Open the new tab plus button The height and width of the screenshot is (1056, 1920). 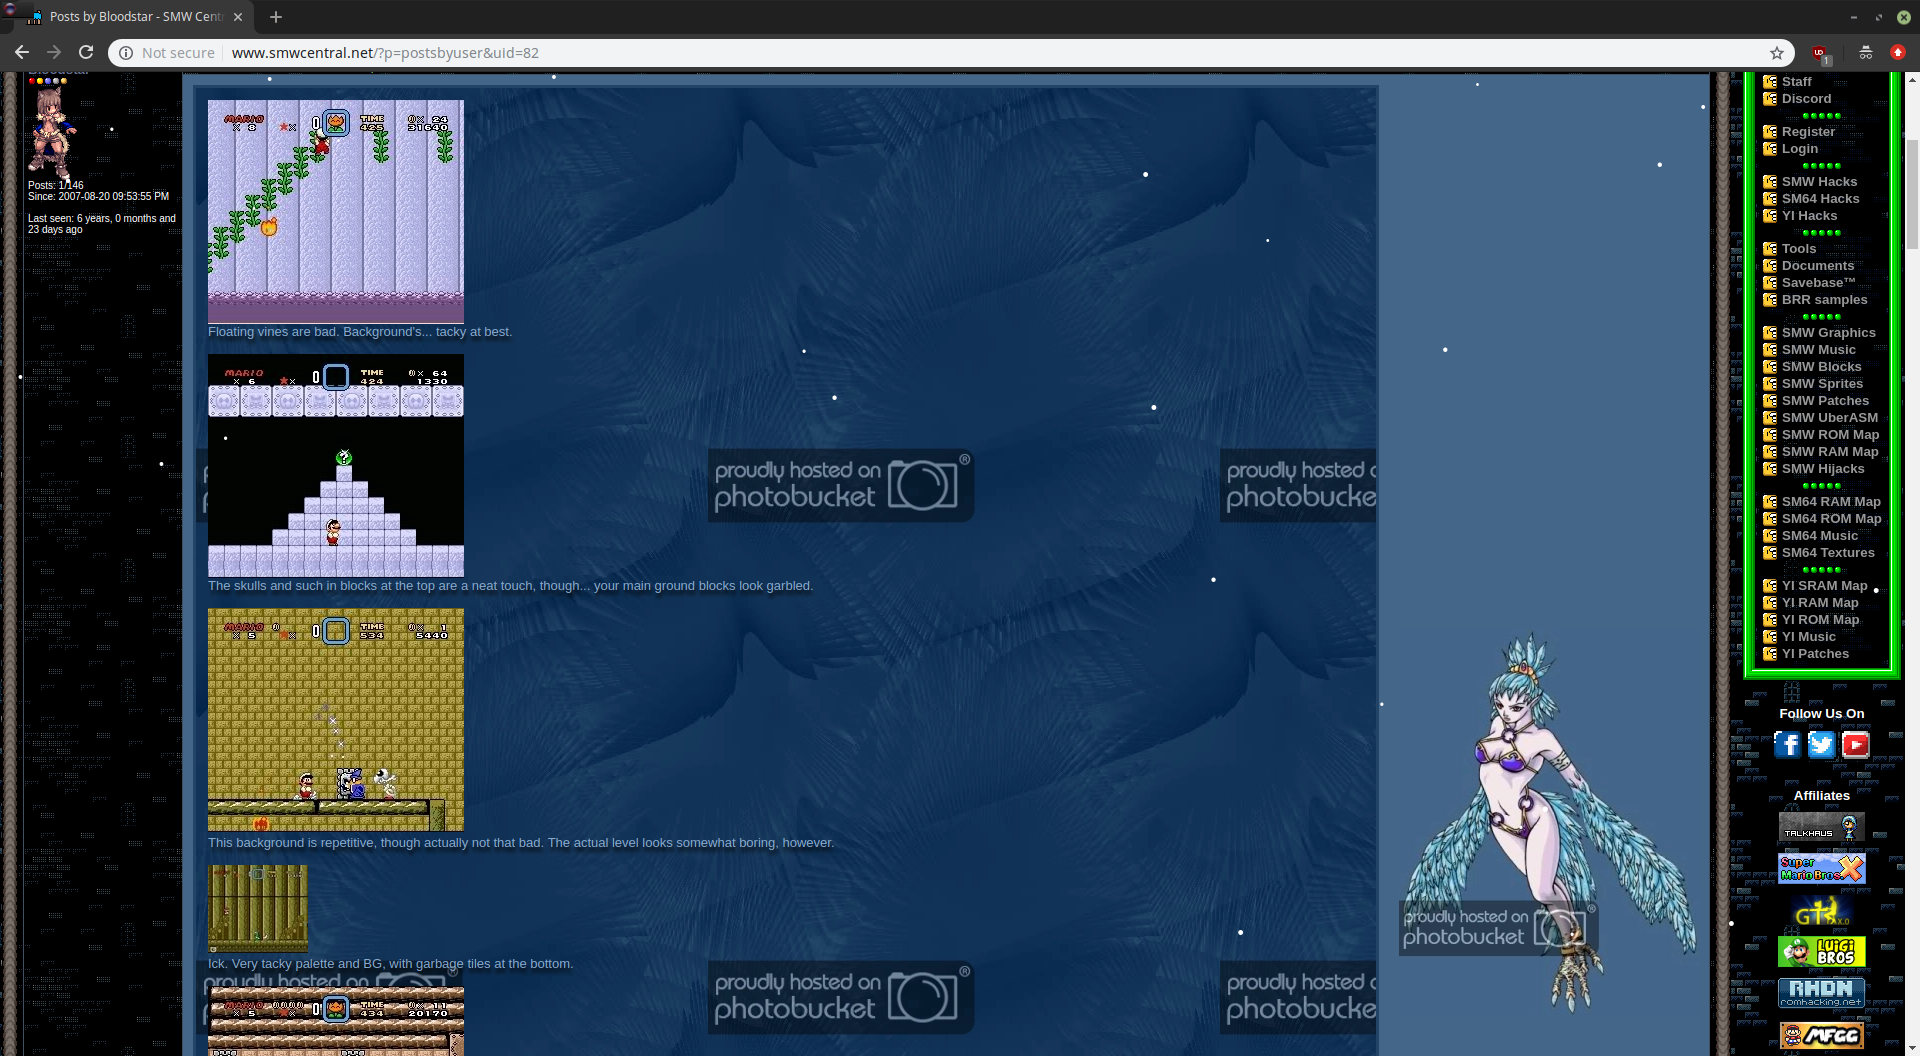tap(276, 17)
